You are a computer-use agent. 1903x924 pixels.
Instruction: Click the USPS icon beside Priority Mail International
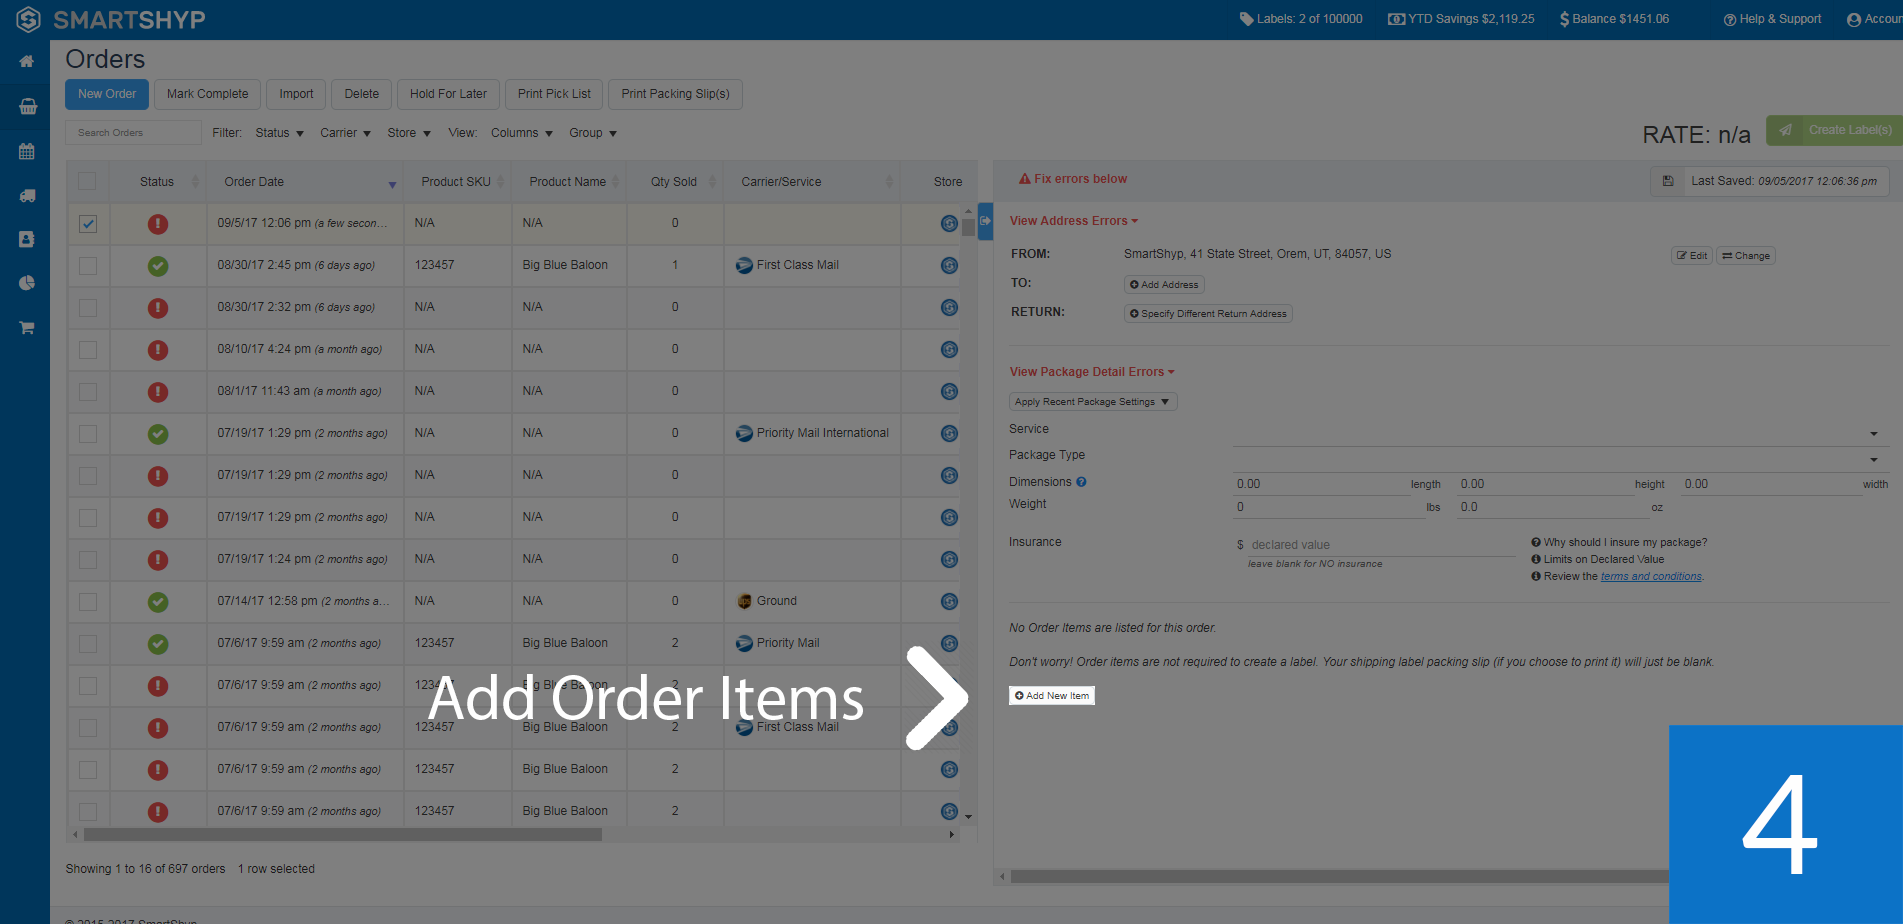(744, 433)
